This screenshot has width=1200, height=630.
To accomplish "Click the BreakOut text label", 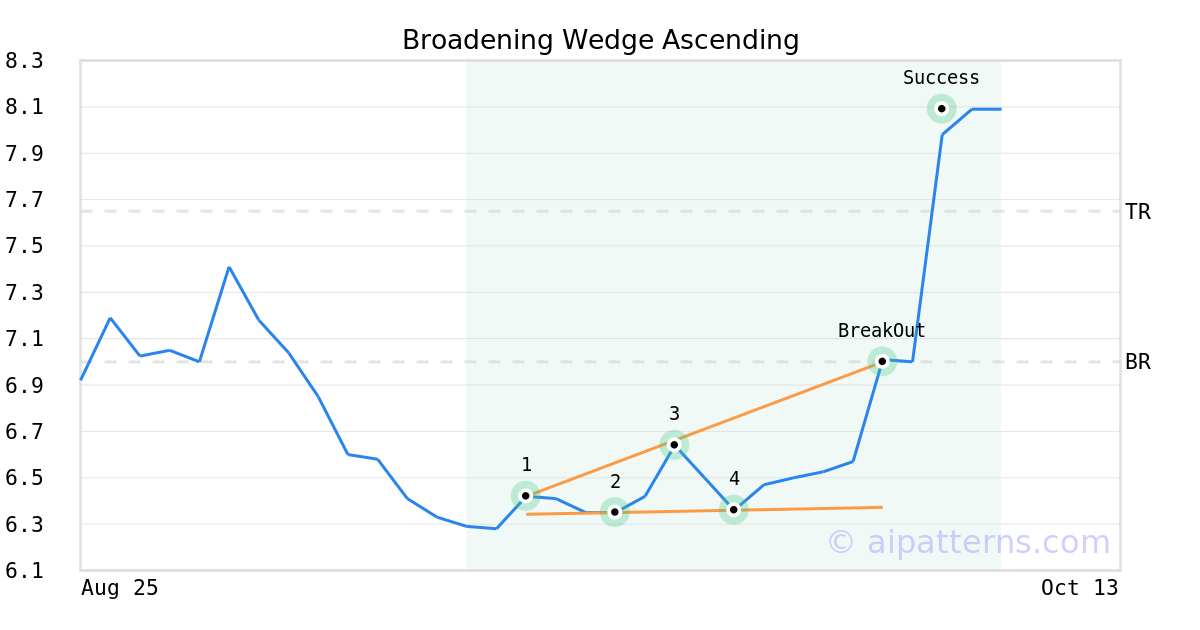I will [x=881, y=331].
